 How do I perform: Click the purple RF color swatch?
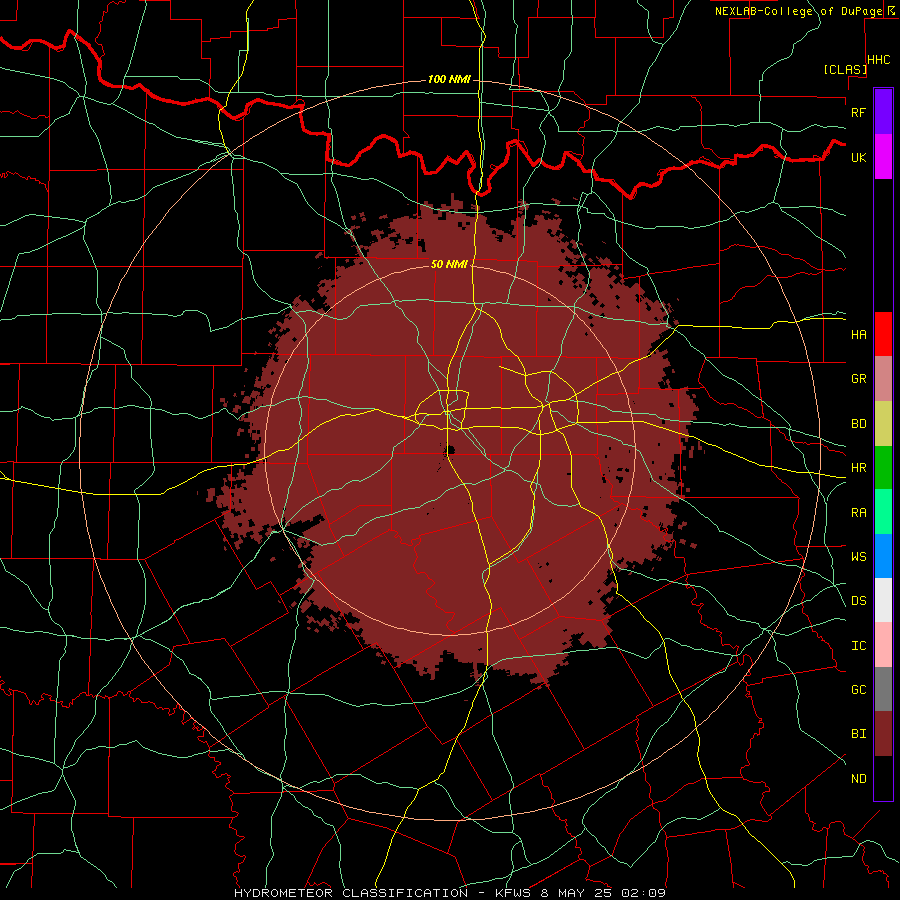pos(883,111)
